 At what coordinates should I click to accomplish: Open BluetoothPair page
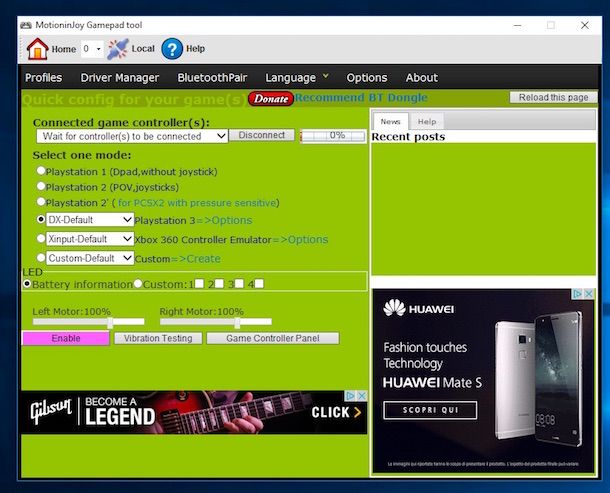pos(212,78)
